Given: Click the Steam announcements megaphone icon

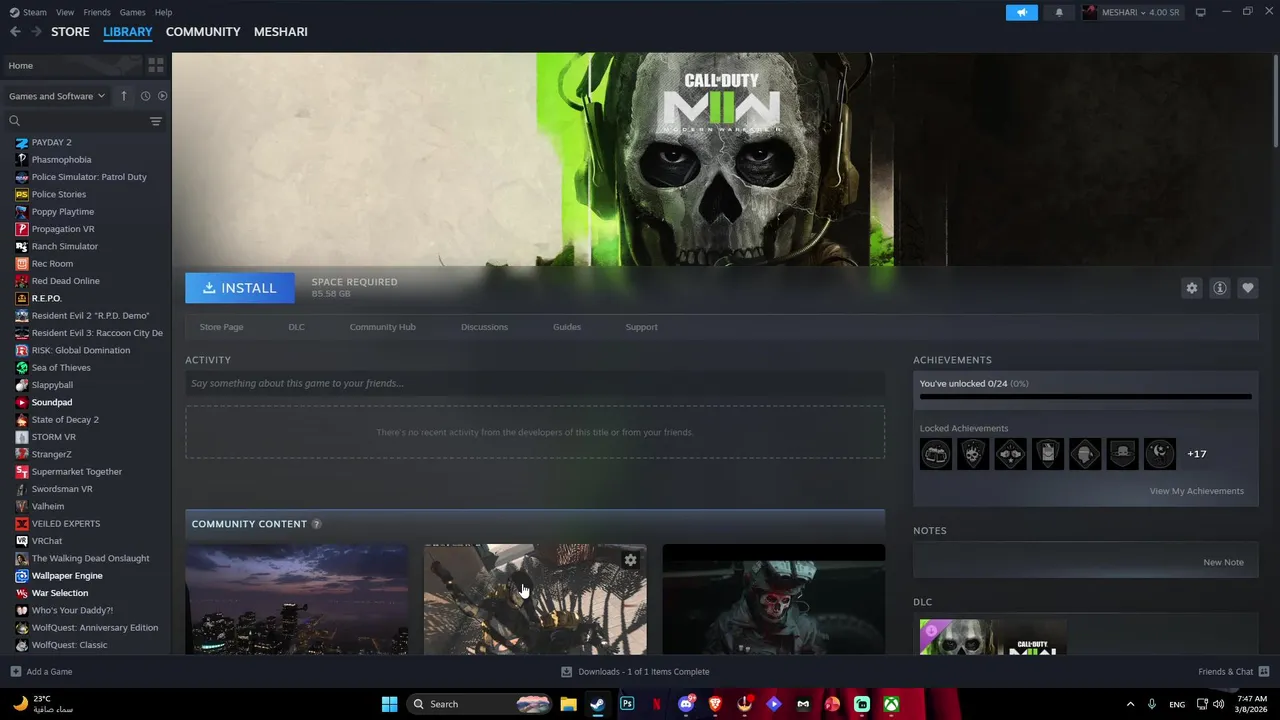Looking at the screenshot, I should pyautogui.click(x=1021, y=12).
